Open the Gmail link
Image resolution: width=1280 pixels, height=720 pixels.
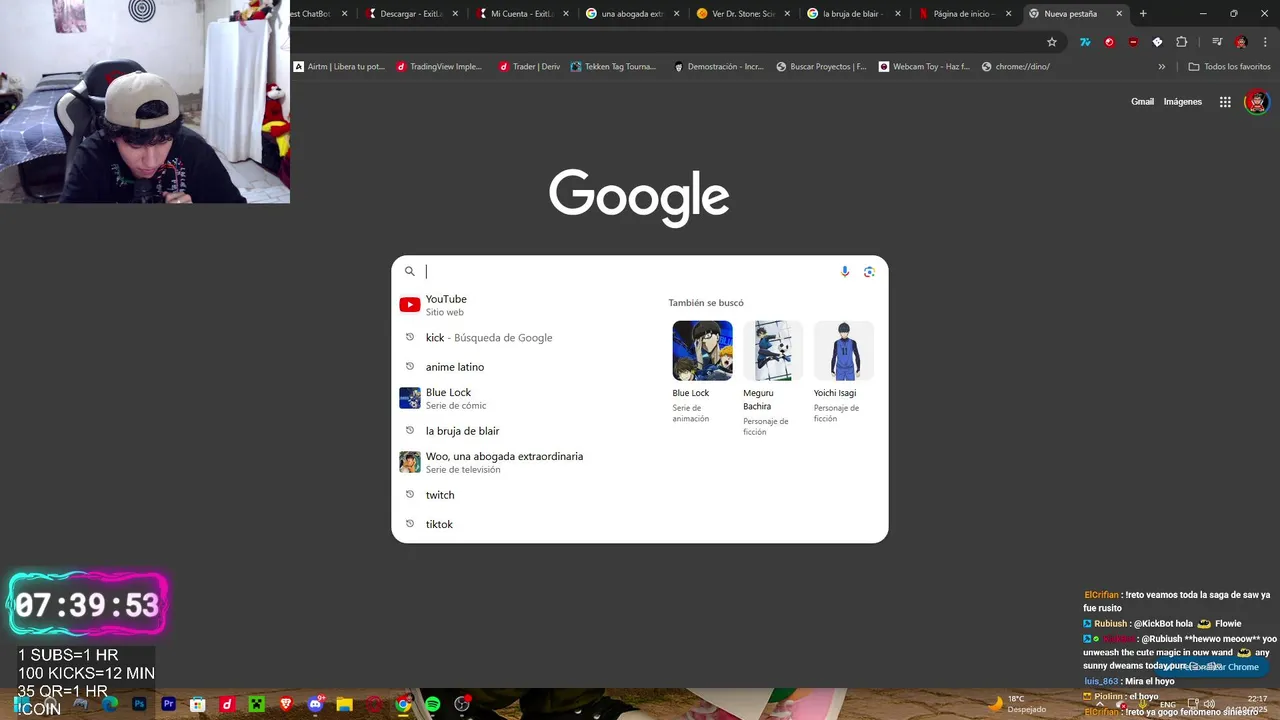(x=1142, y=101)
